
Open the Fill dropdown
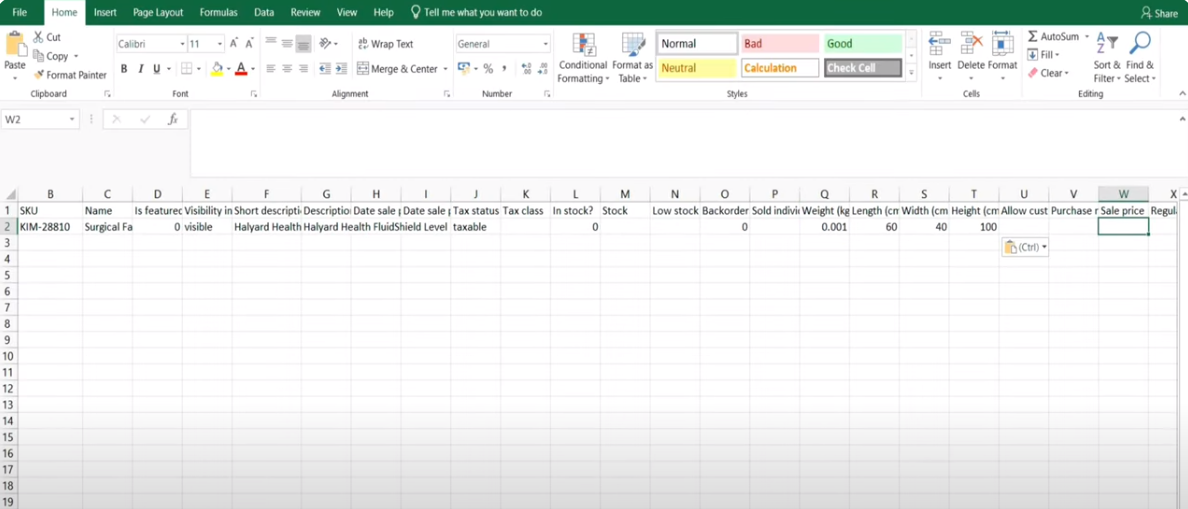pos(1043,55)
